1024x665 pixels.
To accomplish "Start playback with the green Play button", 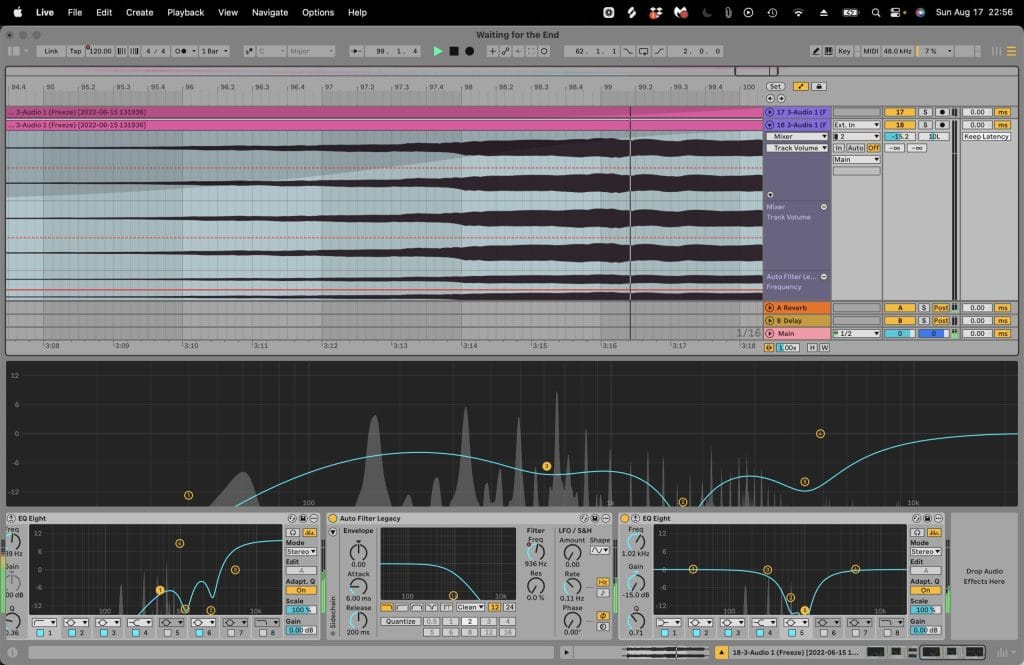I will pos(438,51).
